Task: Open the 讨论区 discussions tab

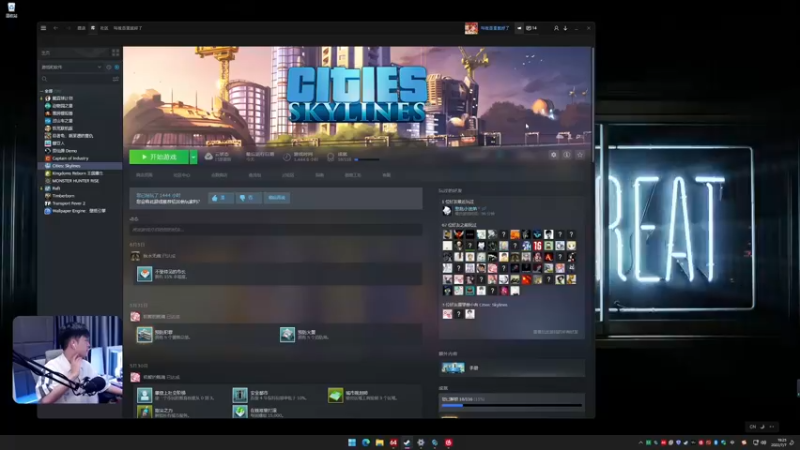Action: coord(288,175)
